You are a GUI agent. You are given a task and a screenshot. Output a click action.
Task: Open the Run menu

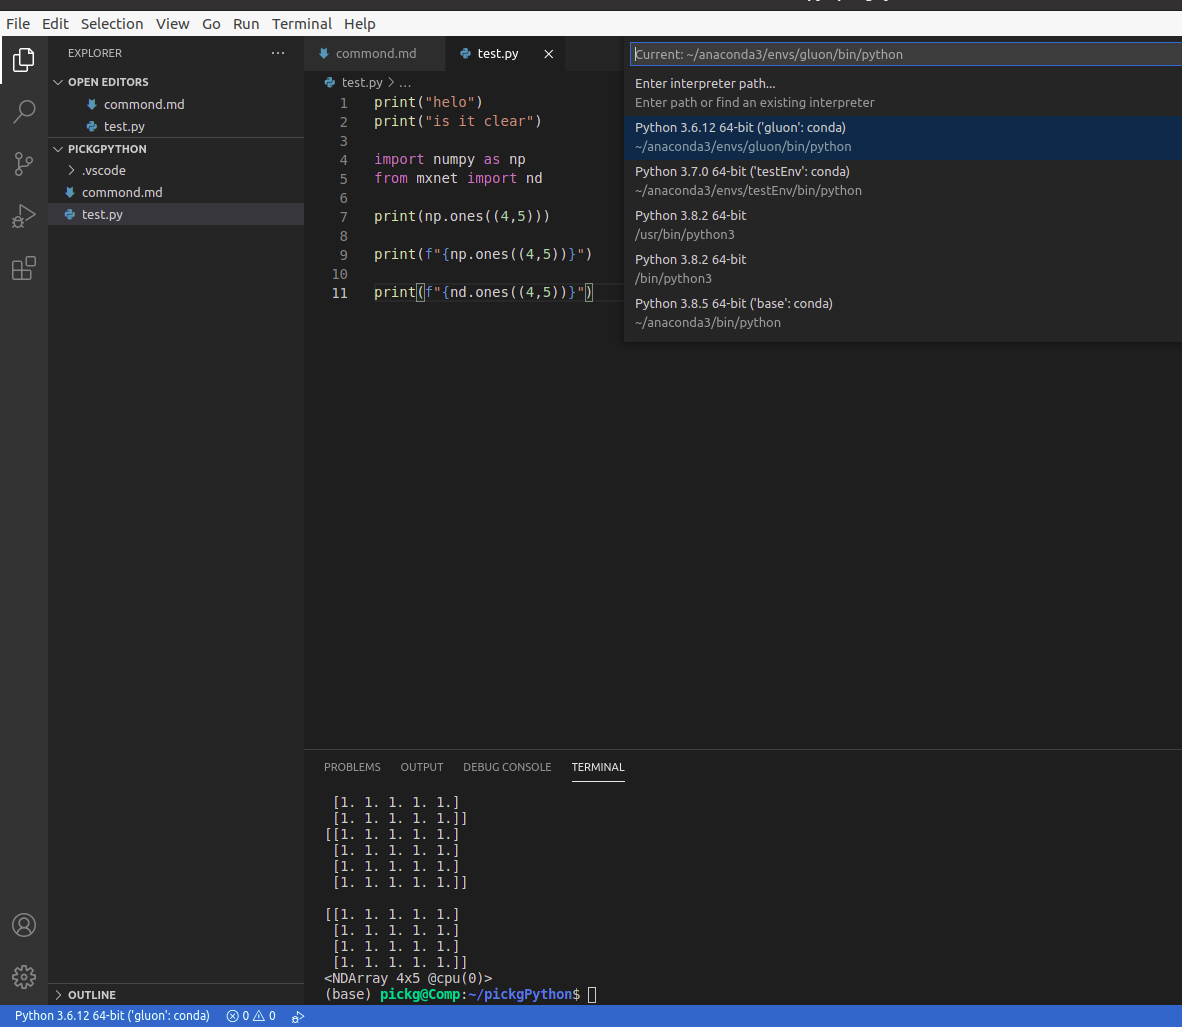[x=246, y=24]
